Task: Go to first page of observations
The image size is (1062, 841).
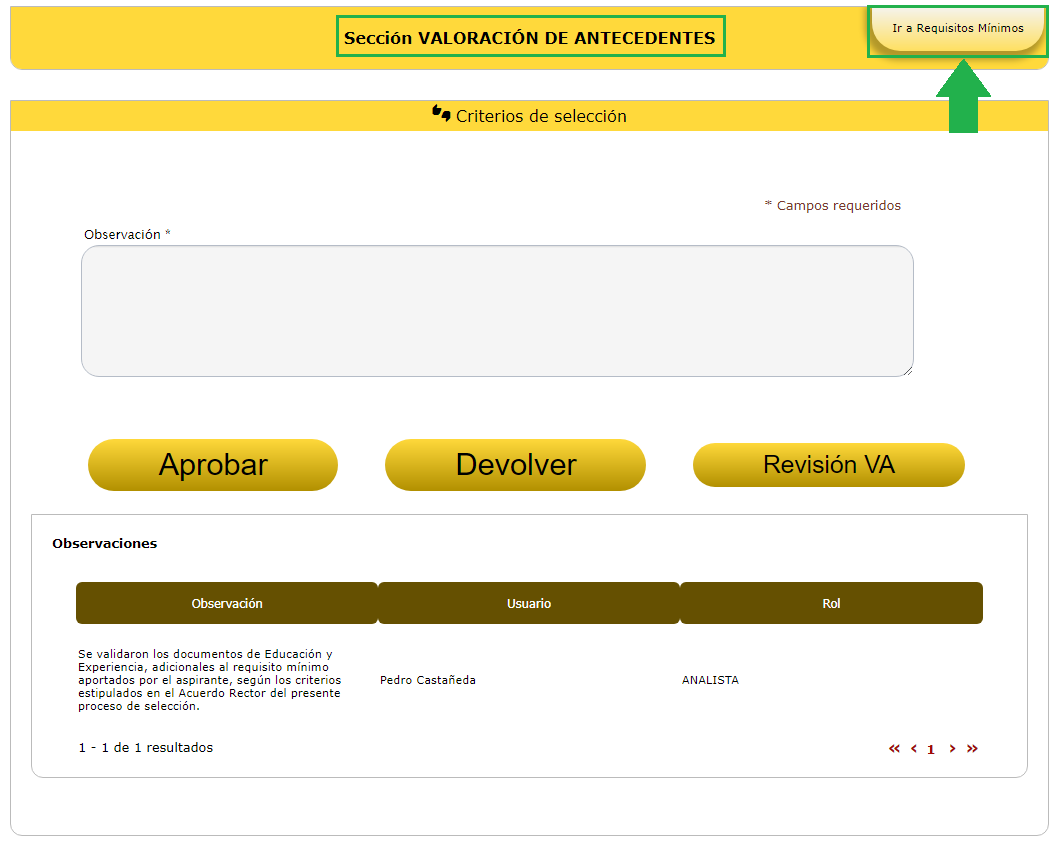Action: pyautogui.click(x=894, y=749)
